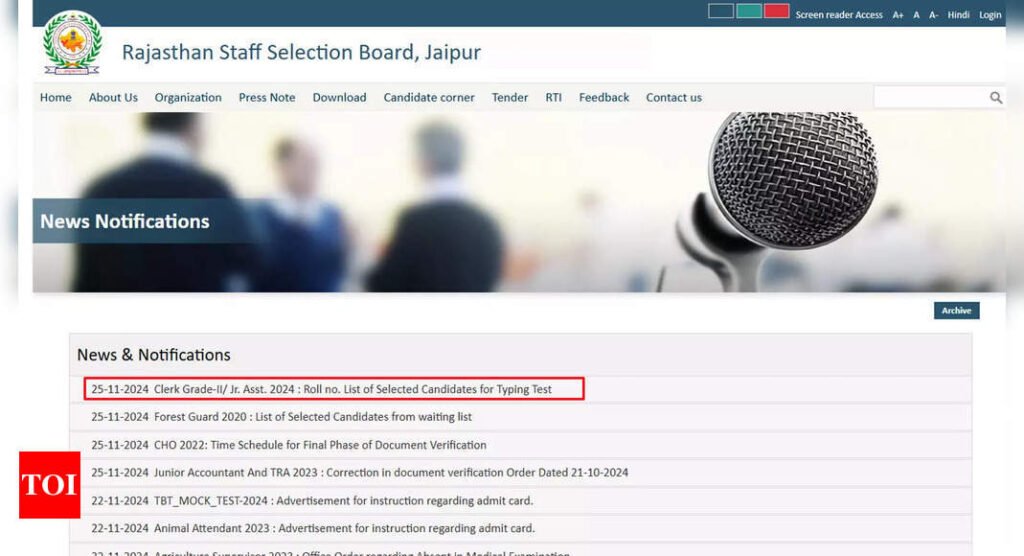This screenshot has width=1024, height=556.
Task: Select the red theme swatch
Action: (776, 11)
